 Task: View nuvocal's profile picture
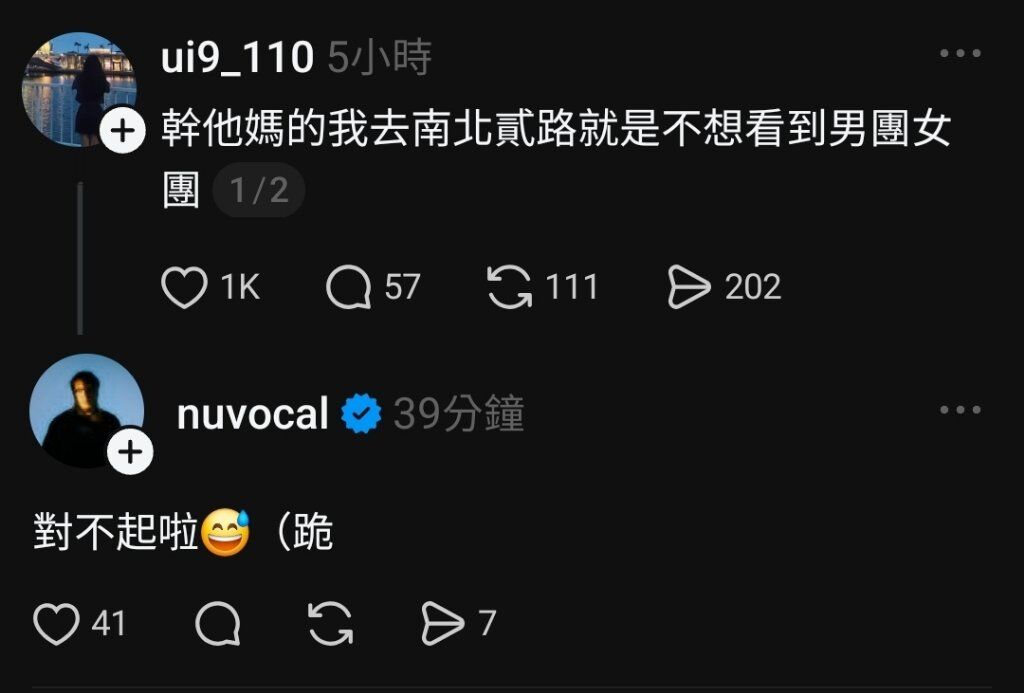(86, 411)
